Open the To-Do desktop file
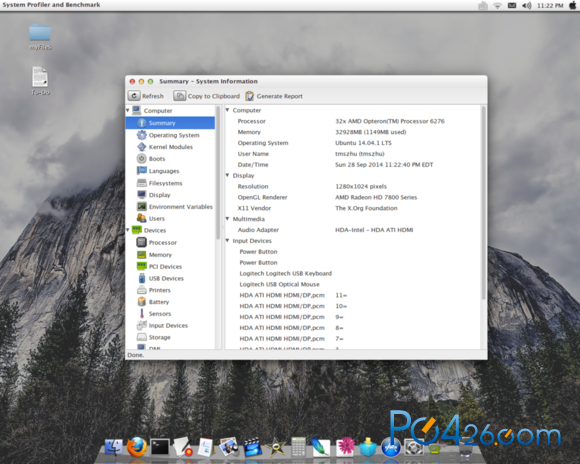Viewport: 580px width, 464px height. click(x=40, y=81)
